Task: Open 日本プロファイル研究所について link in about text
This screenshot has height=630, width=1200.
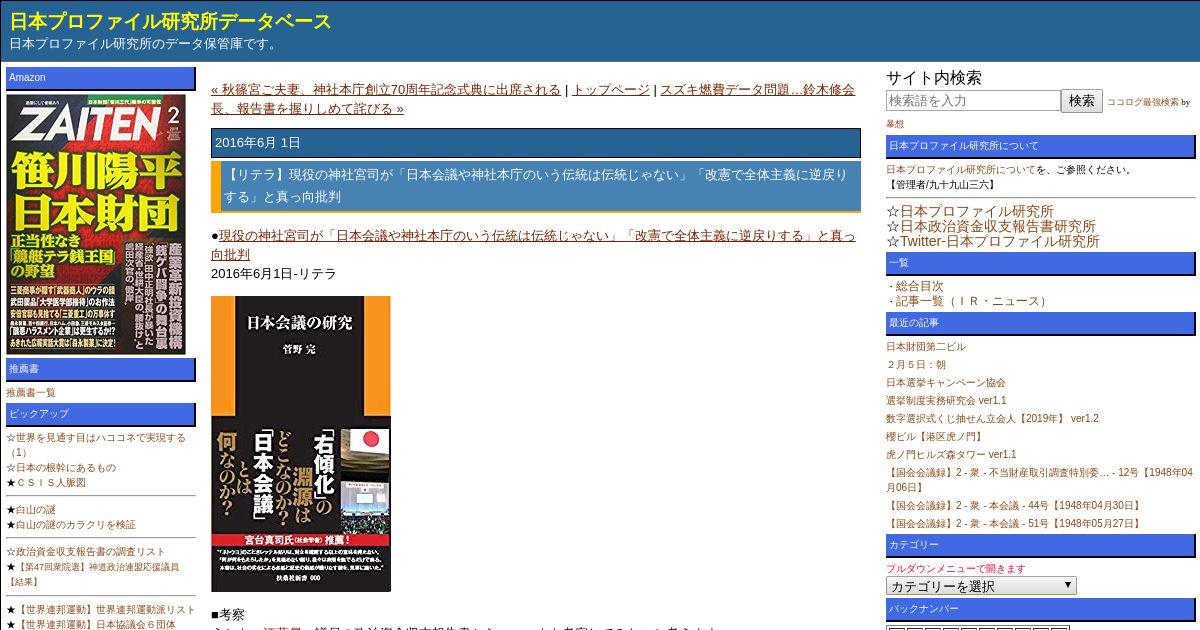Action: [x=961, y=170]
